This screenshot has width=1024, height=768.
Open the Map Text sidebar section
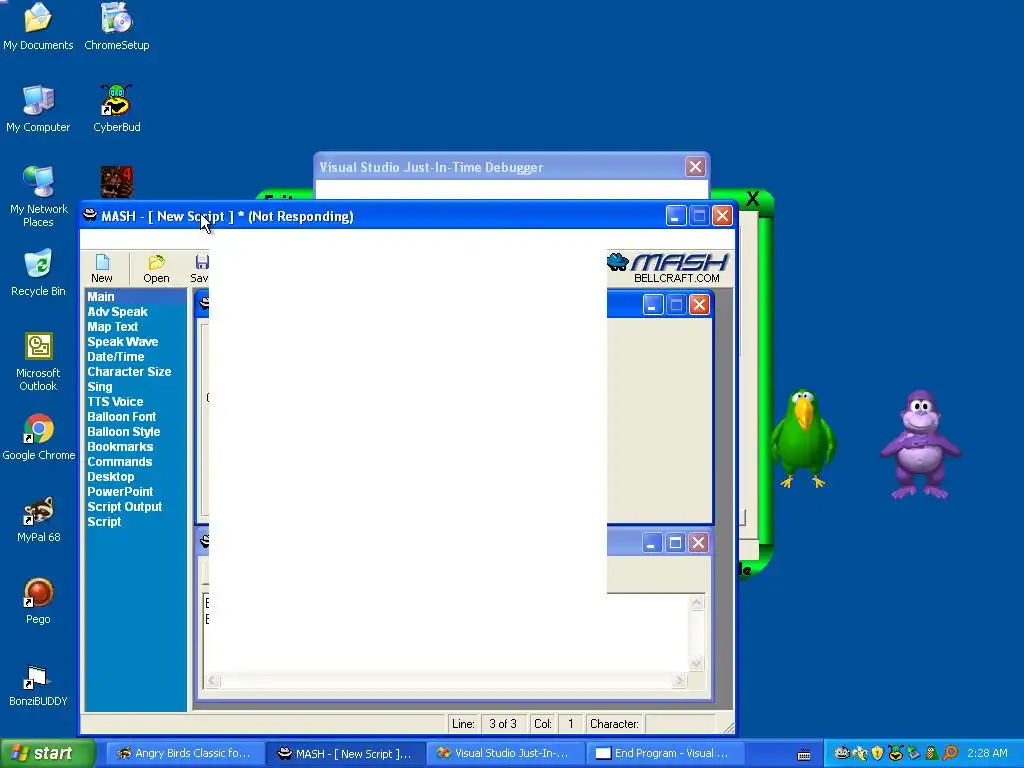[x=113, y=327]
